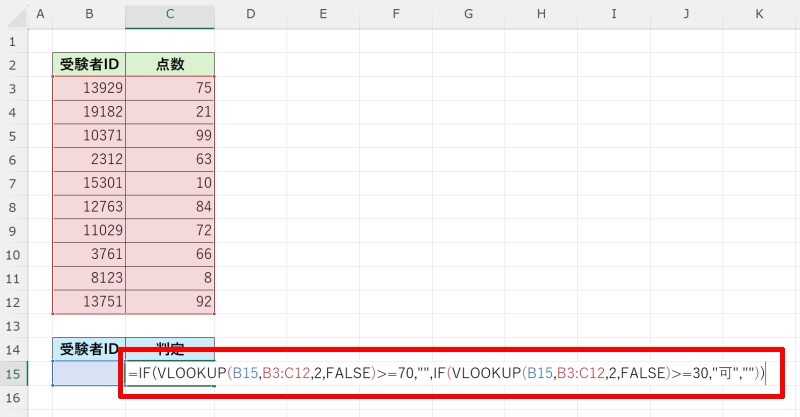This screenshot has height=417, width=800.
Task: Click the select-all corner triangle
Action: tap(15, 17)
